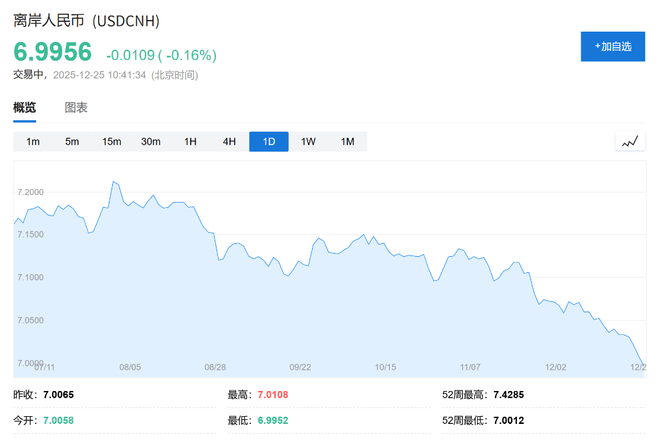
Task: Choose the 30m interval button
Action: 151,142
